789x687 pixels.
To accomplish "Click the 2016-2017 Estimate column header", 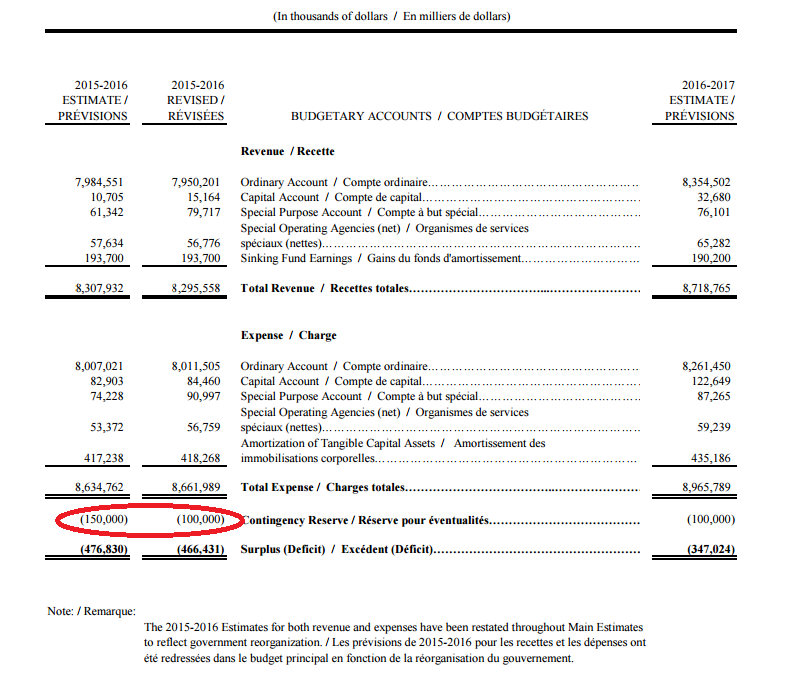I will (x=700, y=100).
